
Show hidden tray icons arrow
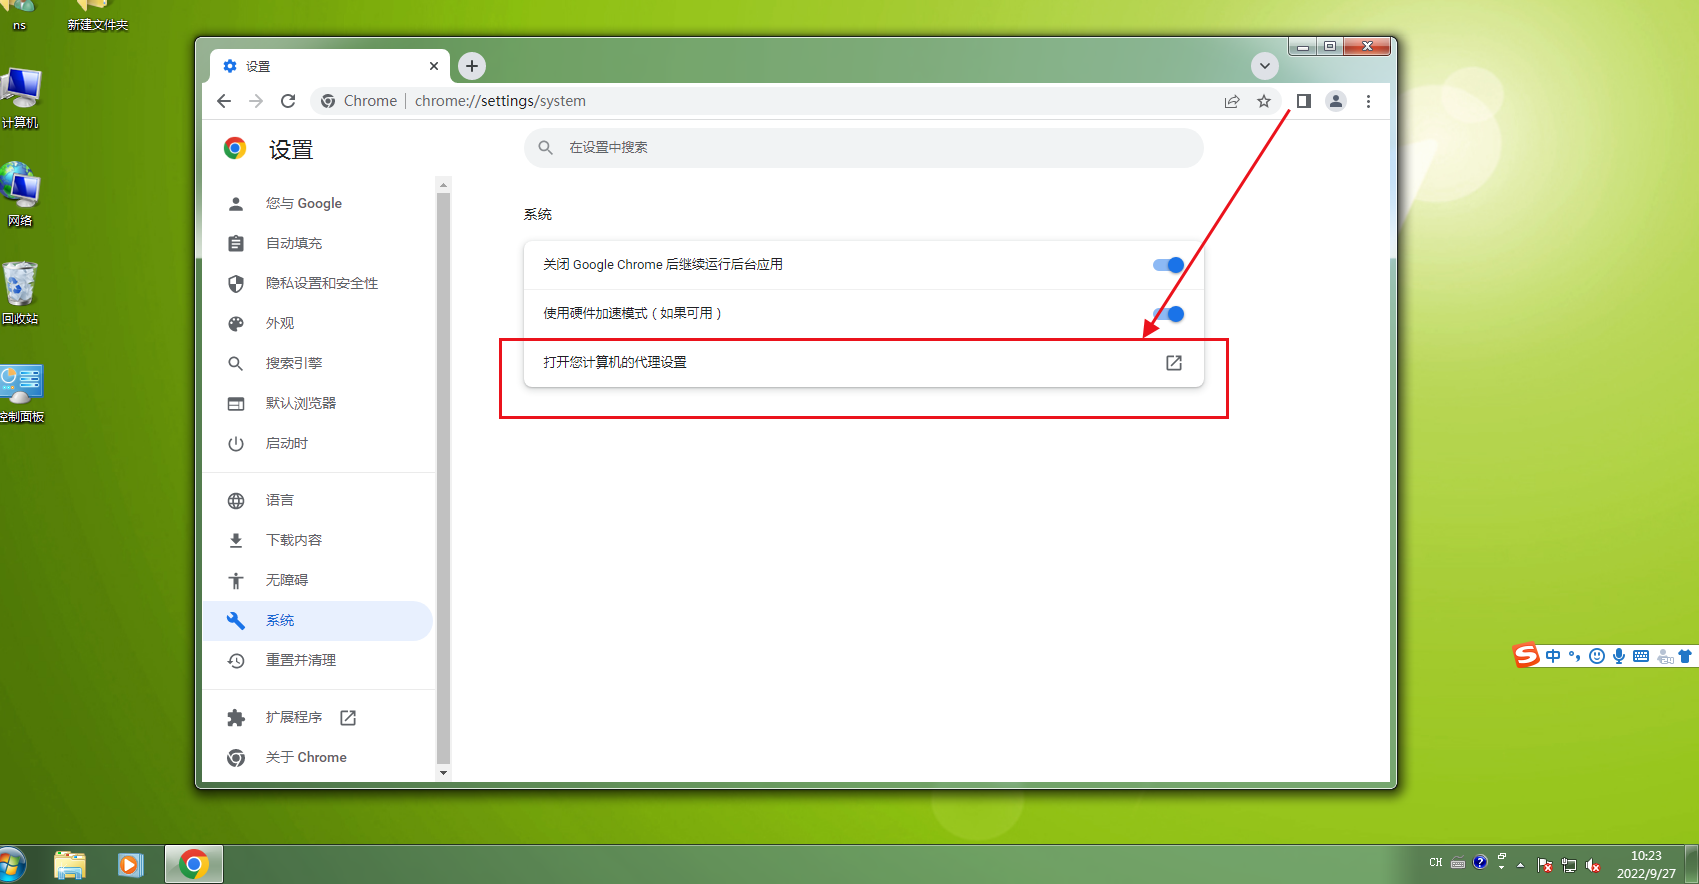pos(1521,865)
